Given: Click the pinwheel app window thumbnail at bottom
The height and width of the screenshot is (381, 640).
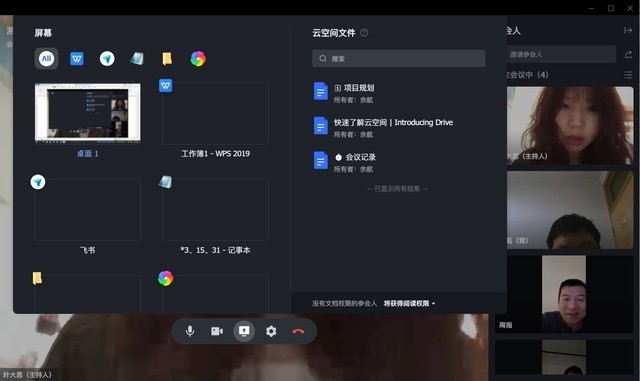Looking at the screenshot, I should tap(215, 293).
